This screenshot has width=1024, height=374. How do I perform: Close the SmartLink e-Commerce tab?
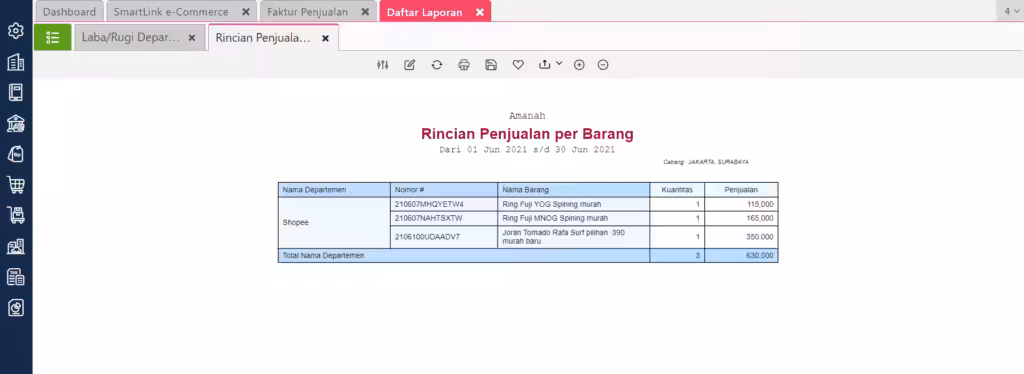pyautogui.click(x=246, y=12)
